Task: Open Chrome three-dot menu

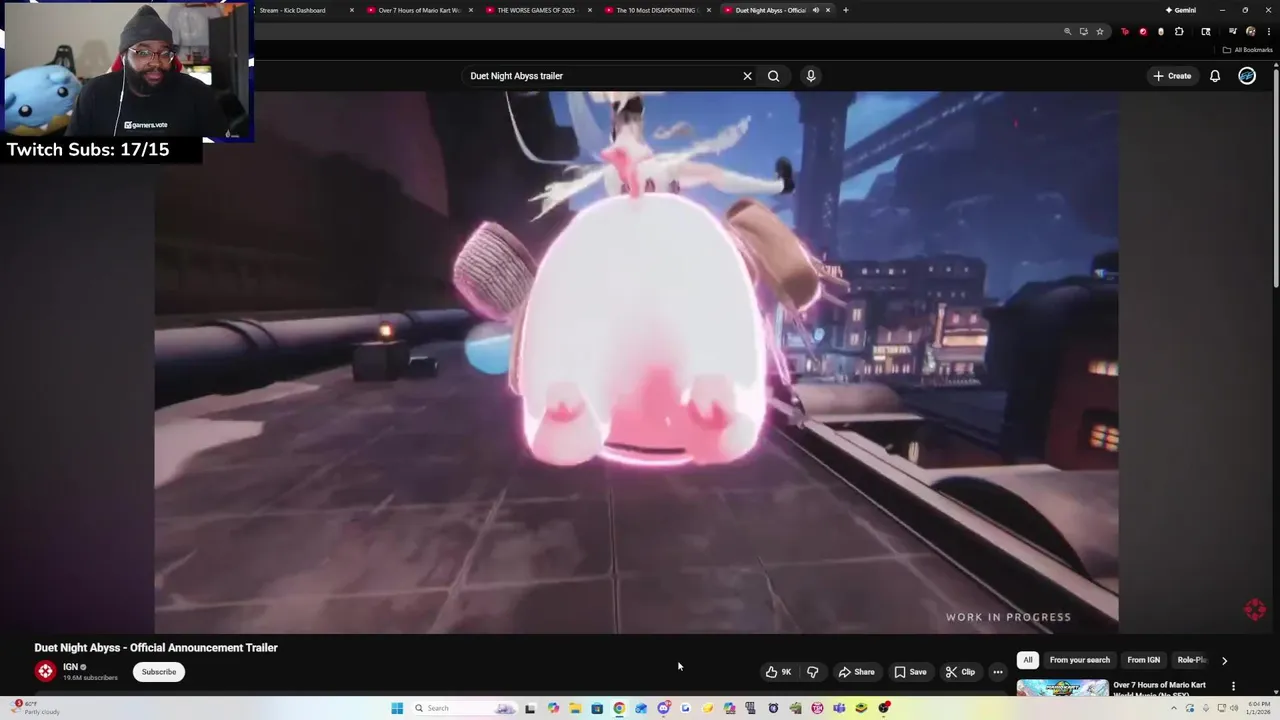Action: [1269, 31]
